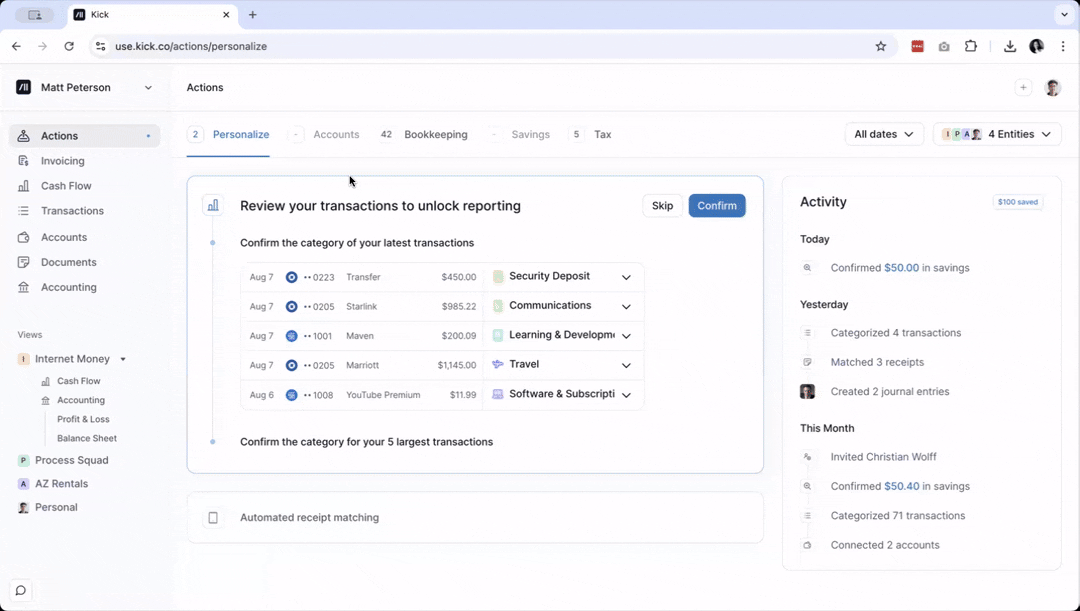Click Skip on the review card

point(662,206)
